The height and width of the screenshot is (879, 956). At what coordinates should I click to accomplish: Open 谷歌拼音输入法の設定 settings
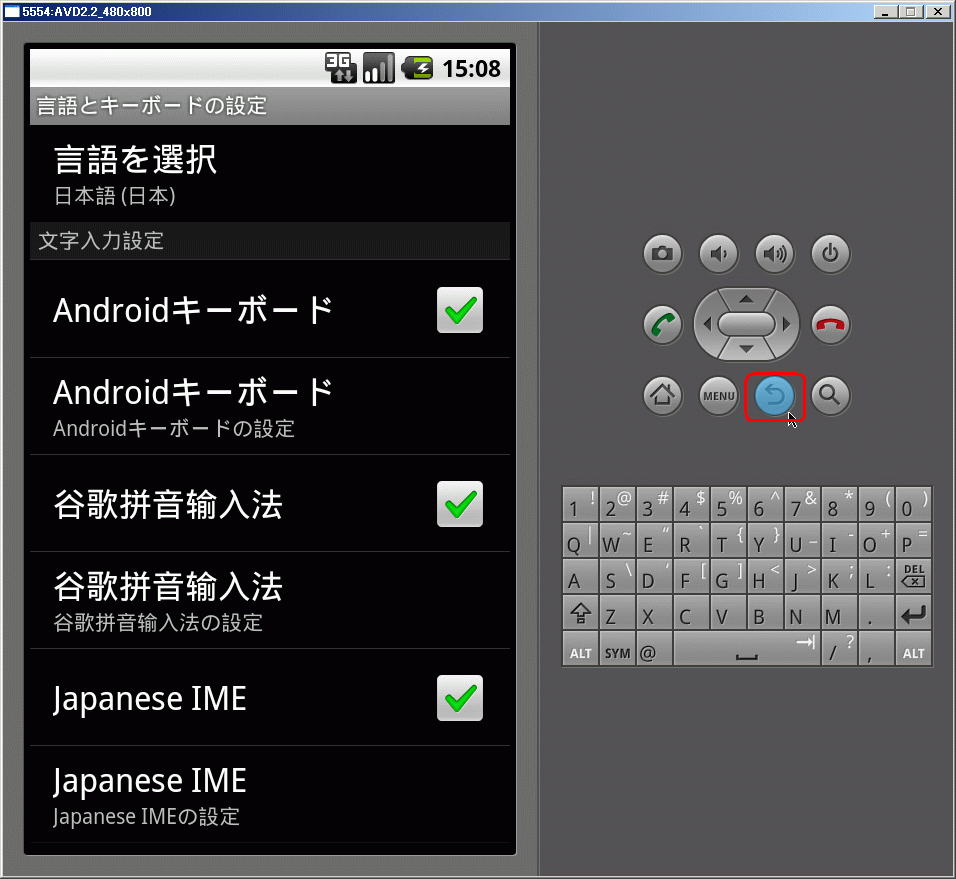(270, 601)
